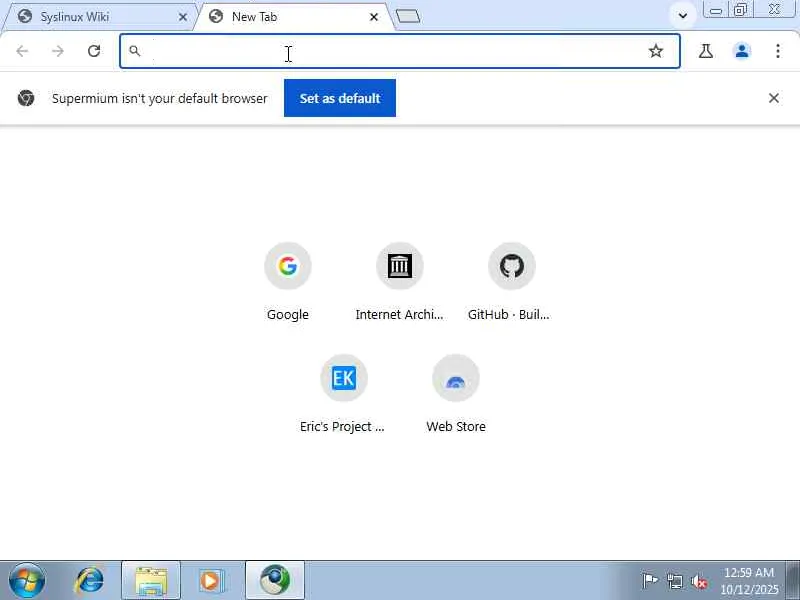Viewport: 800px width, 600px height.
Task: Click the Supermium logo in the infobar
Action: 26,98
